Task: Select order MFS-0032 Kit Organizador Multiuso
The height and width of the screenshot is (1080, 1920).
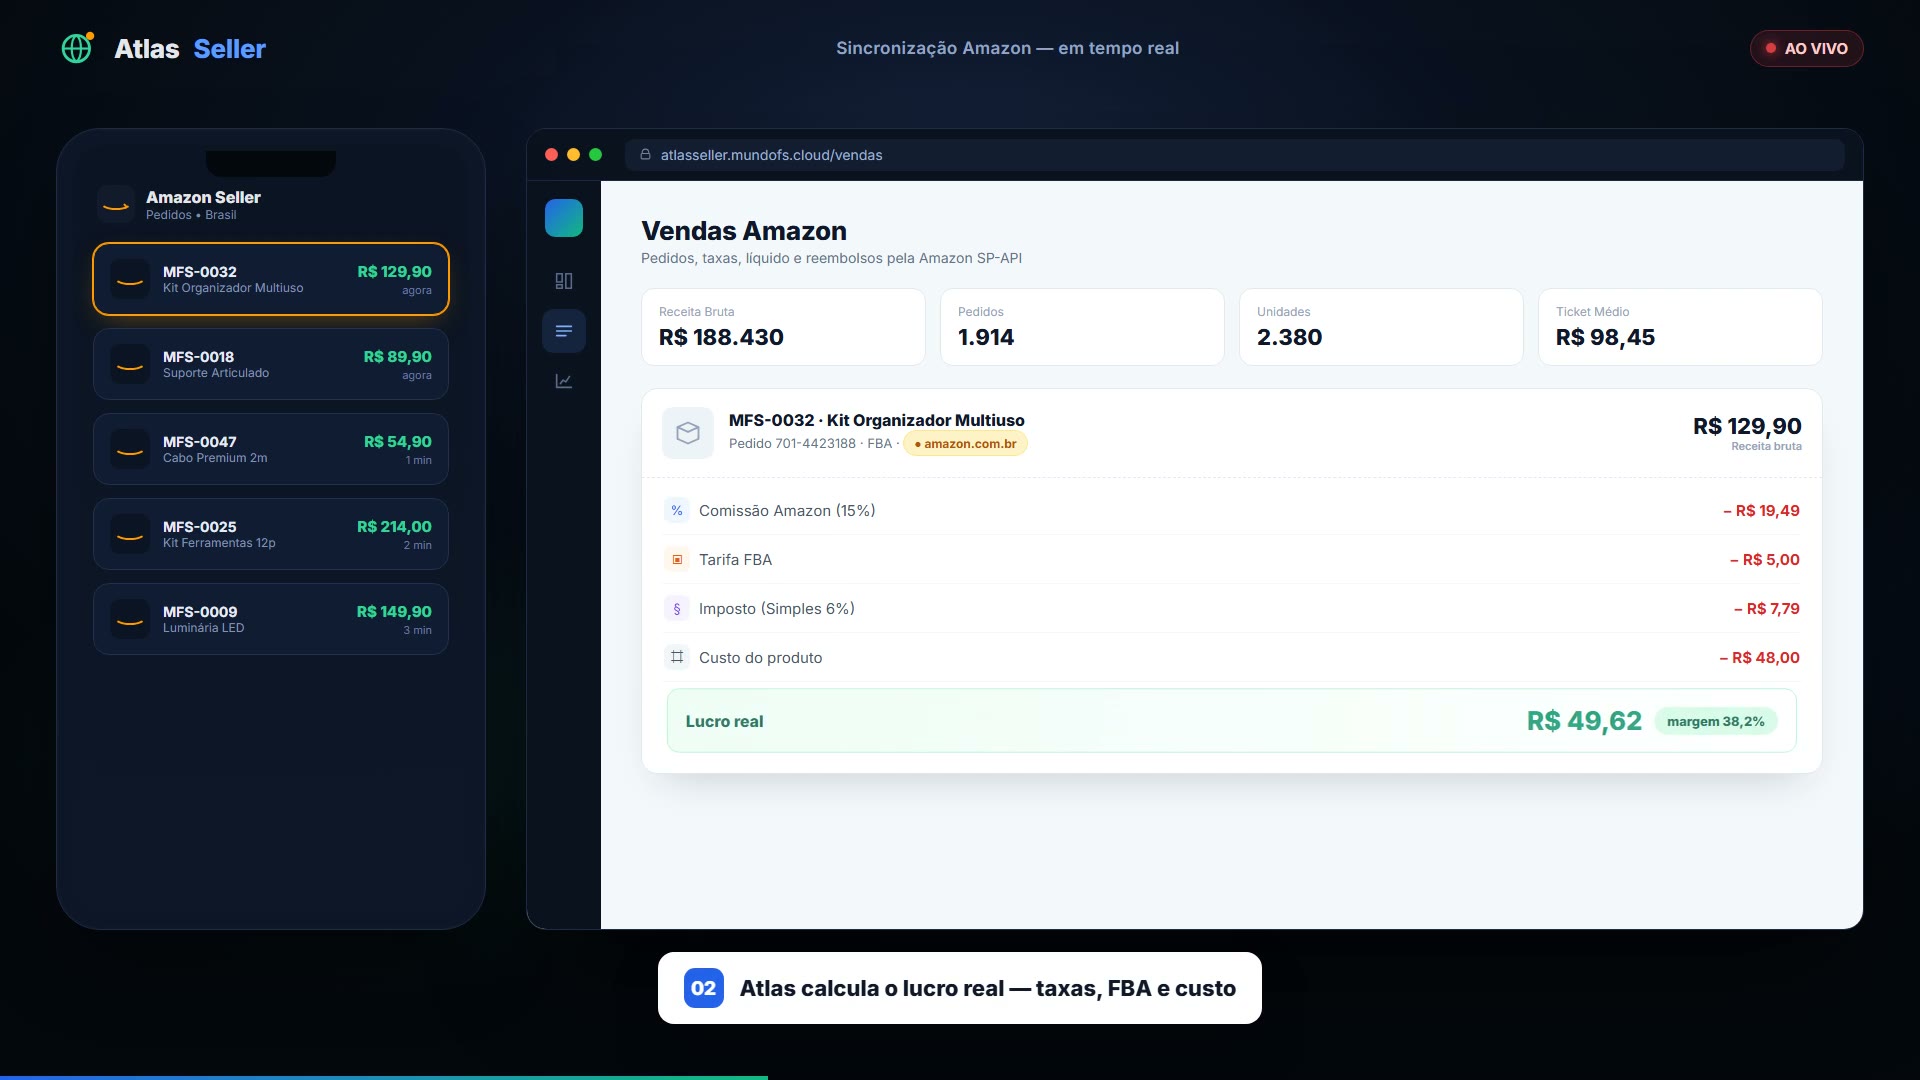Action: tap(271, 279)
